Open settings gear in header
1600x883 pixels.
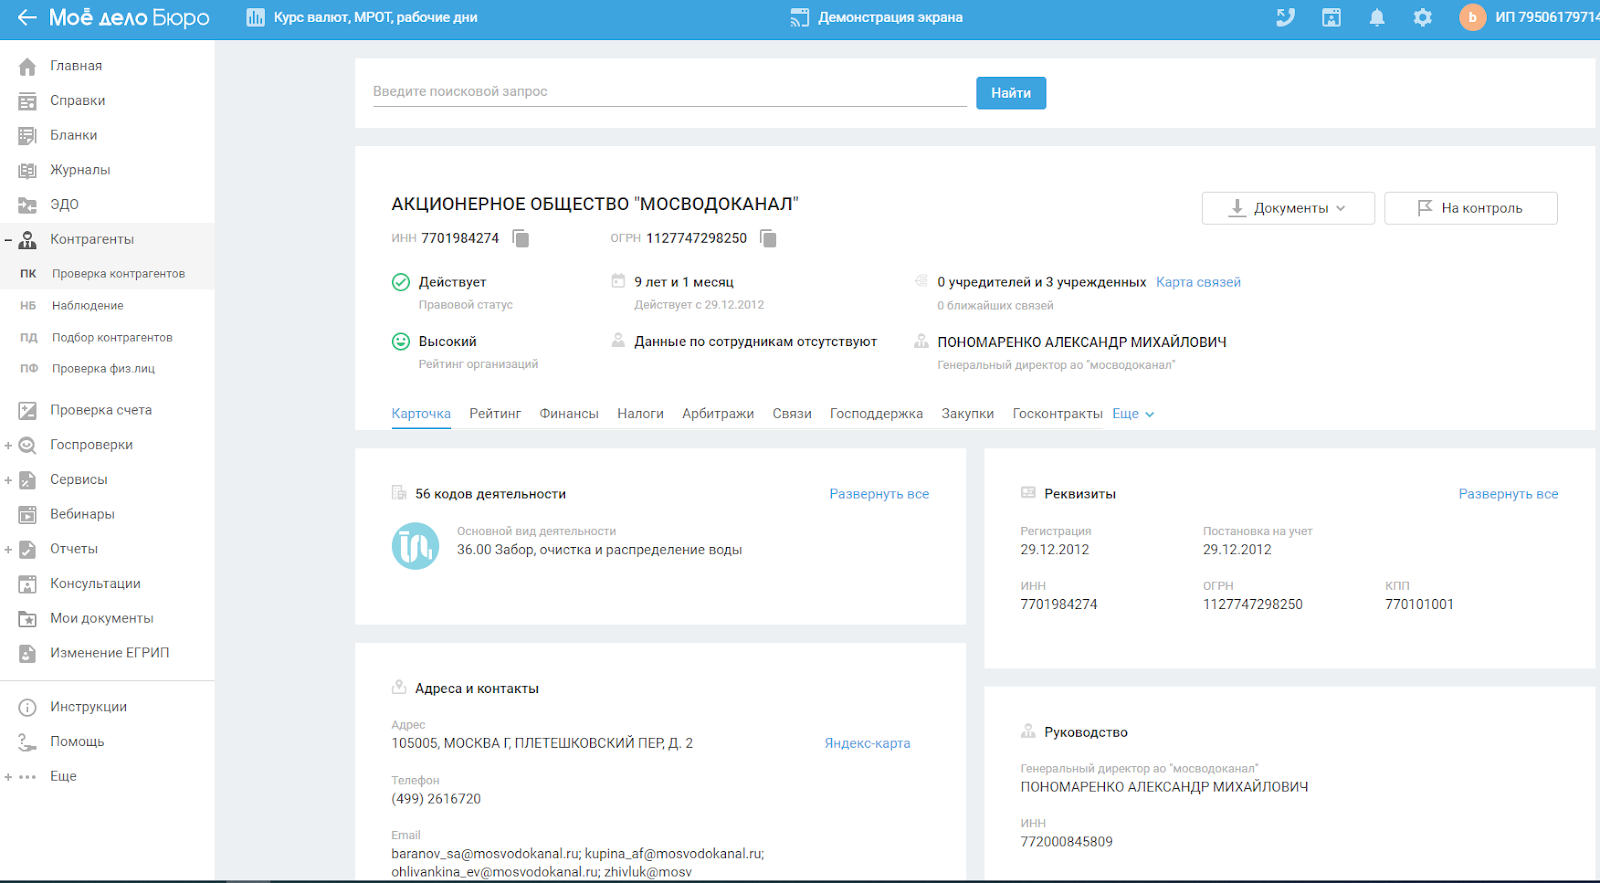tap(1423, 17)
